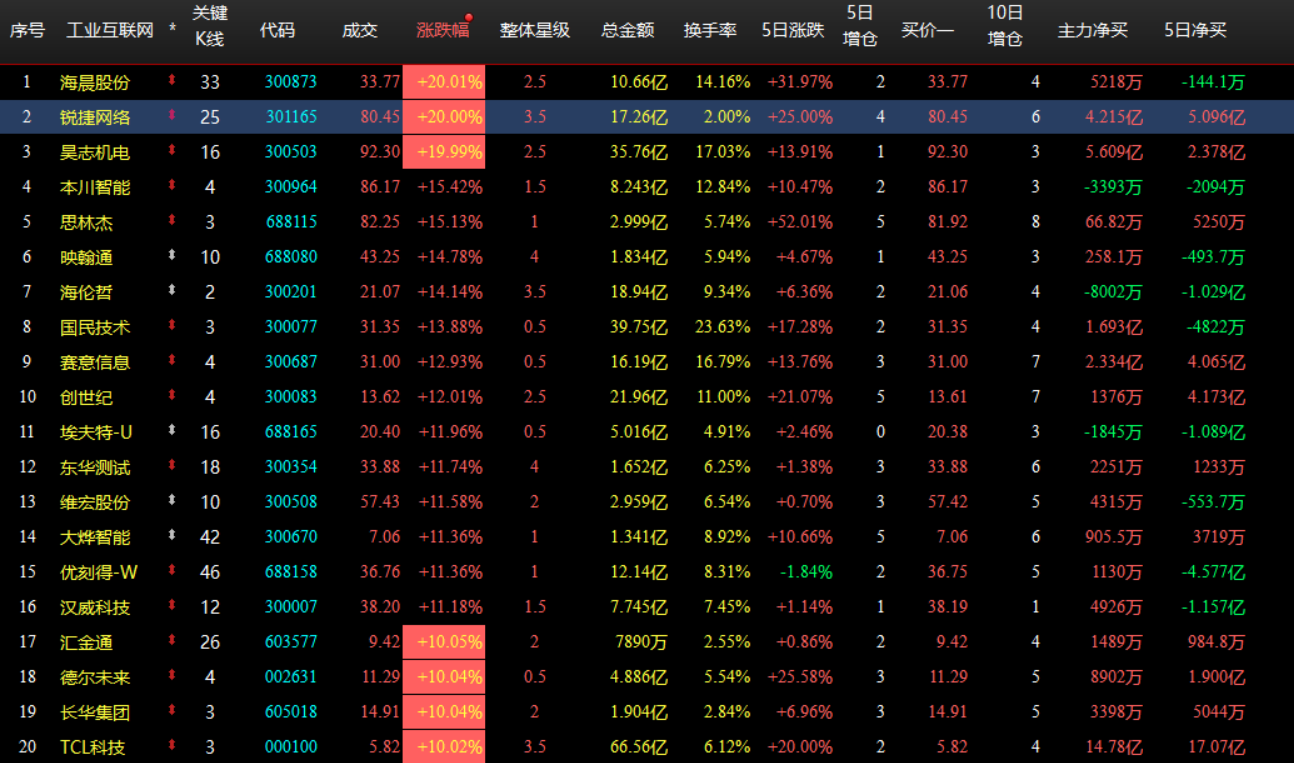This screenshot has width=1294, height=763.
Task: Click the marker icon beside 东华测试
Action: pos(172,466)
